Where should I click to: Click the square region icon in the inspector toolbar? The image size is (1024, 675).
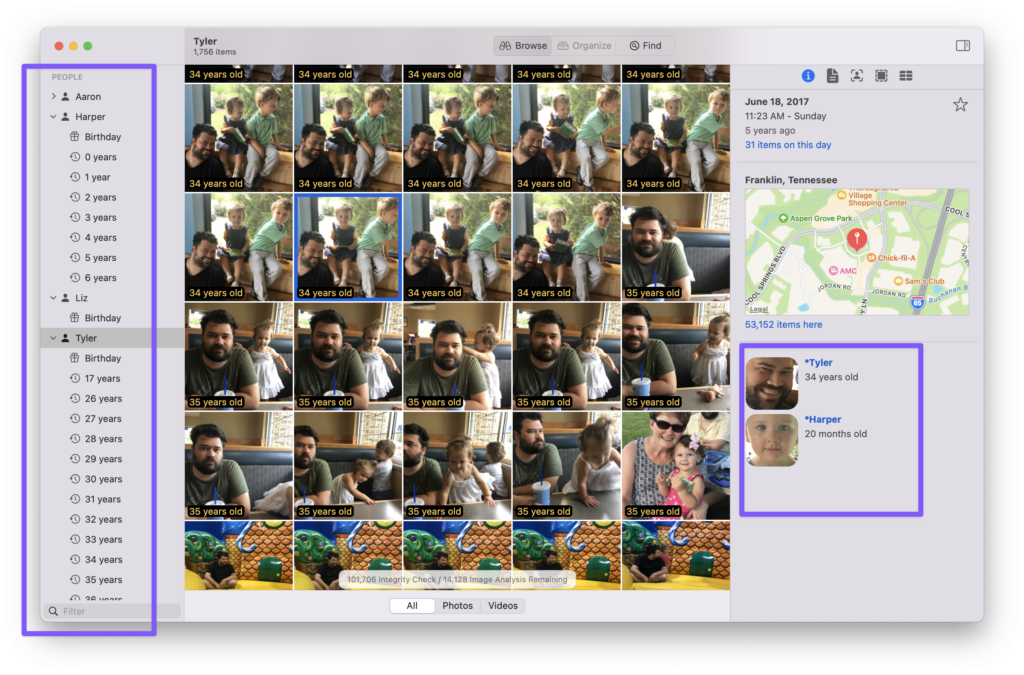(881, 76)
